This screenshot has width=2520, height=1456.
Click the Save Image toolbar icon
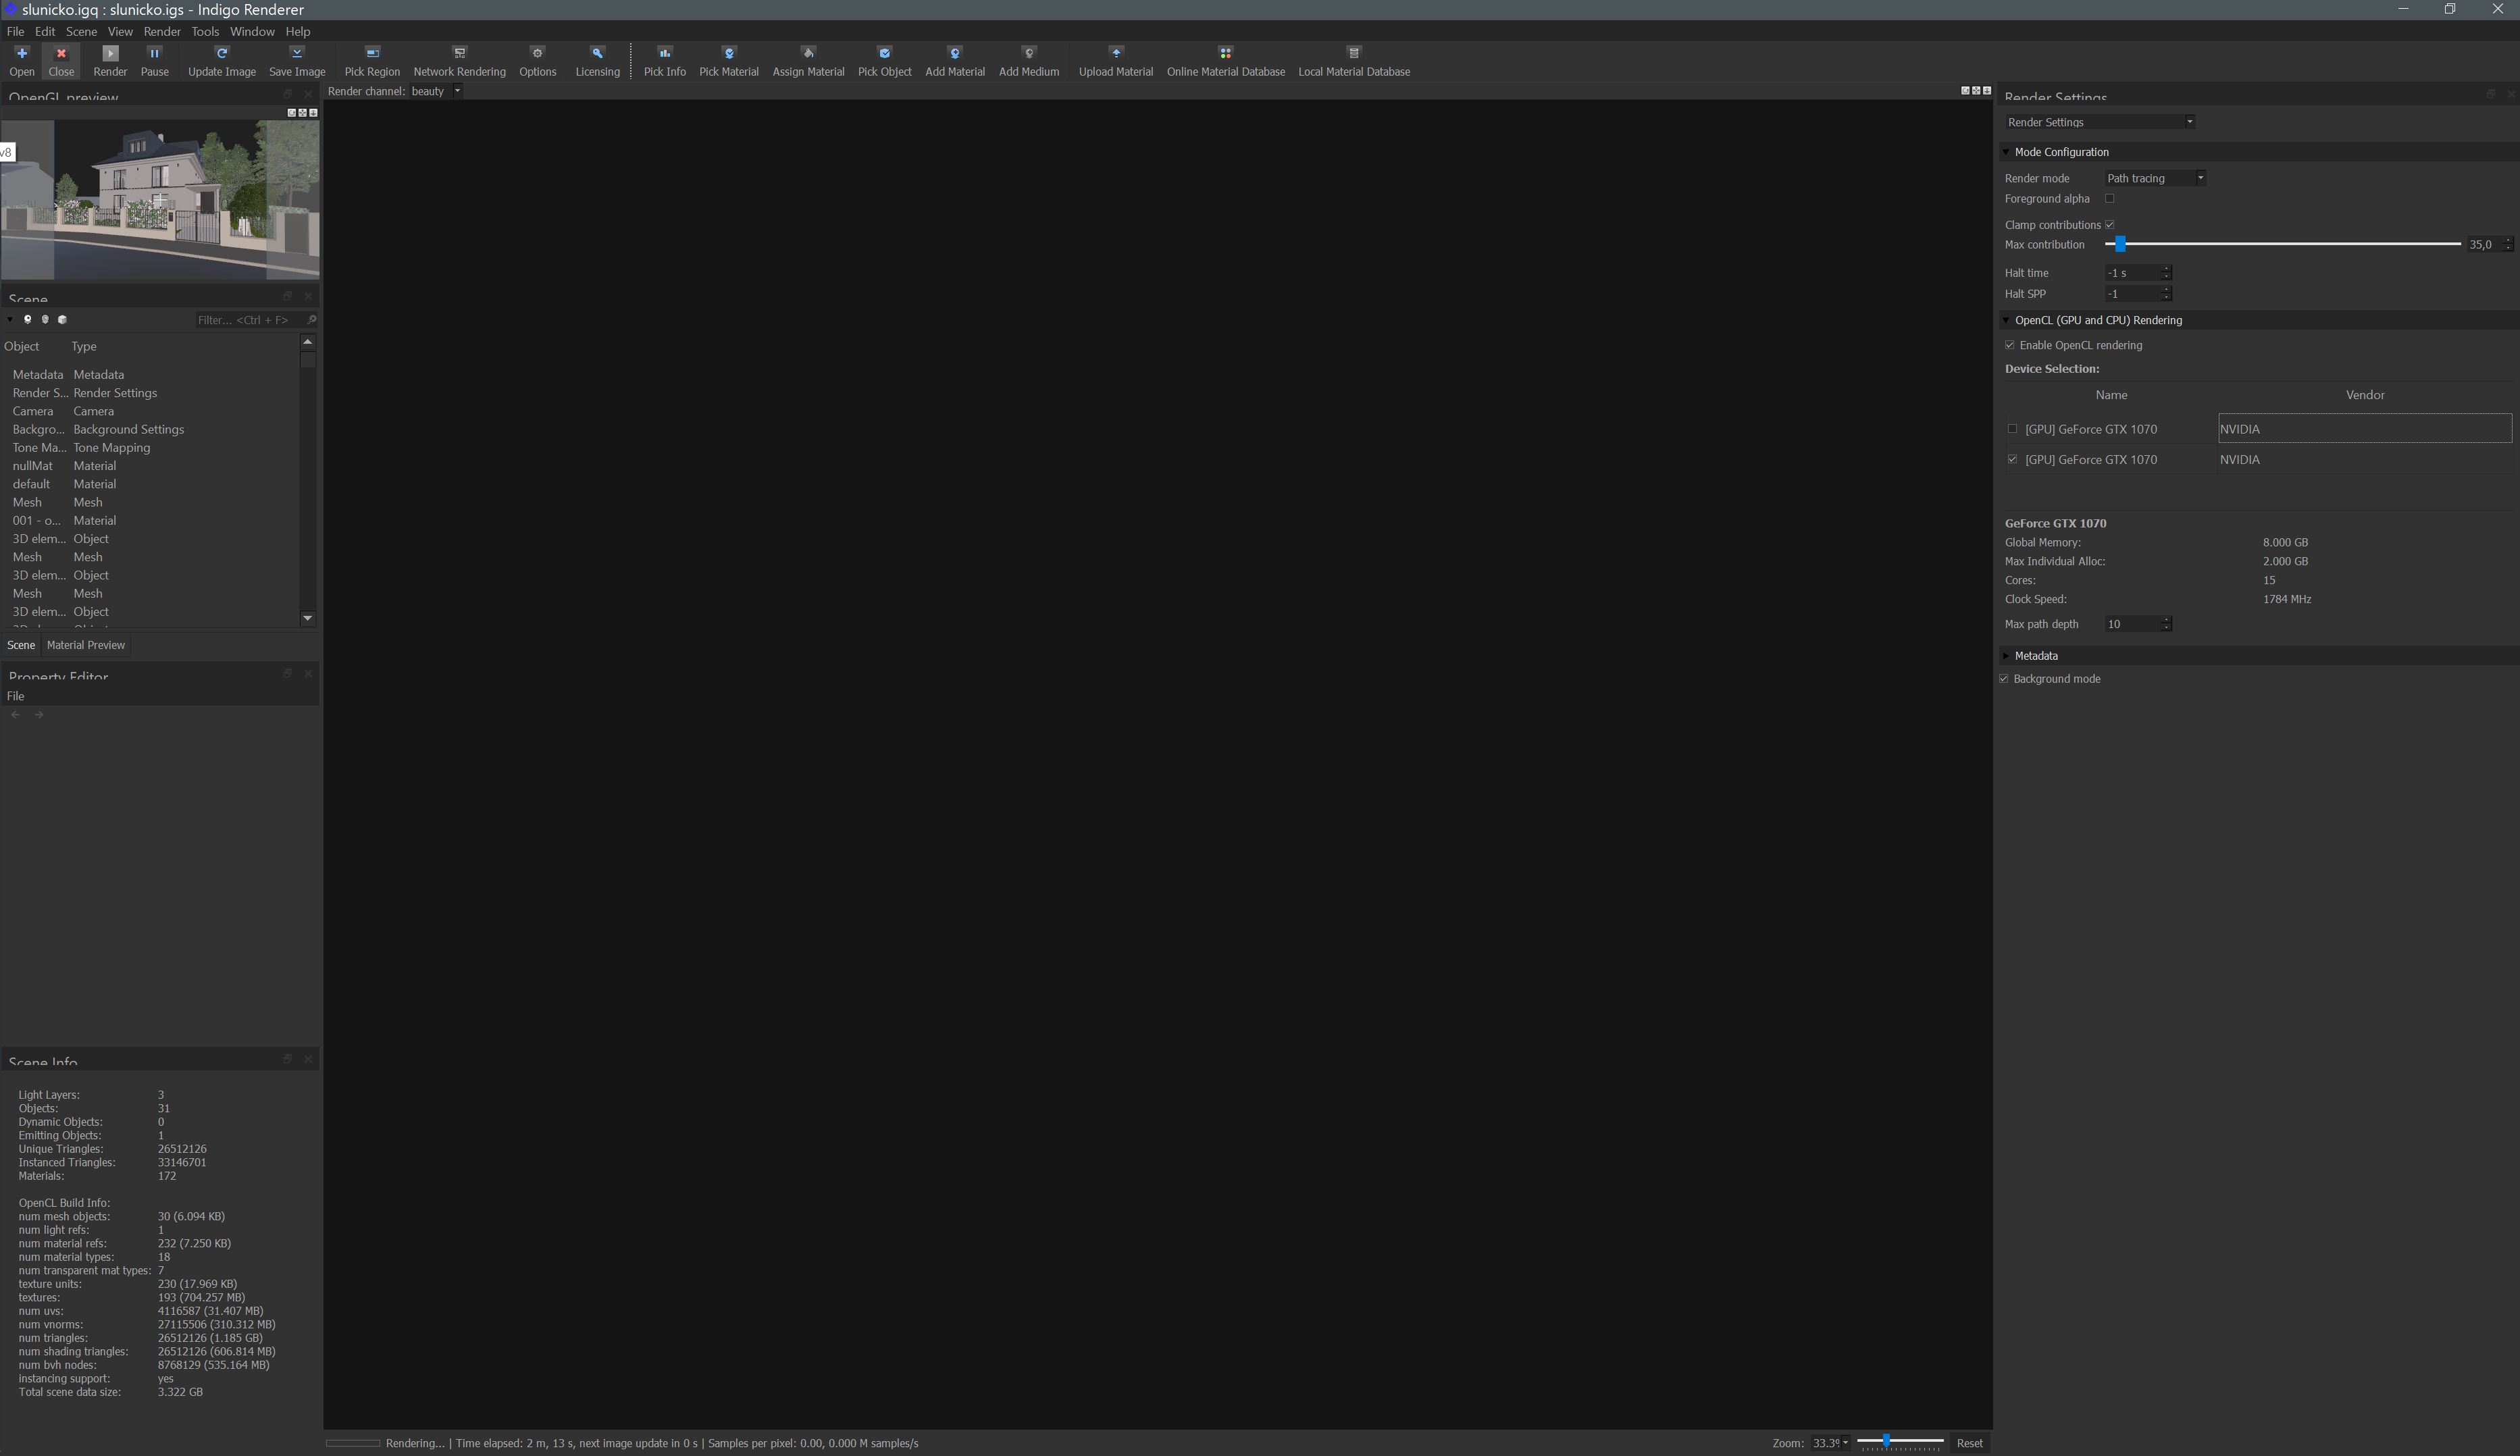pos(297,60)
